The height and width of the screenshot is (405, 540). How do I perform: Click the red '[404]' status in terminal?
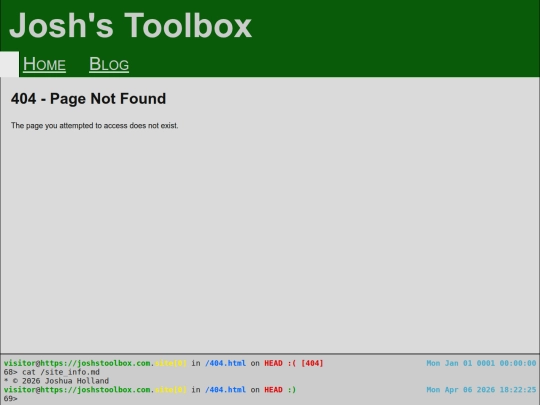point(312,363)
